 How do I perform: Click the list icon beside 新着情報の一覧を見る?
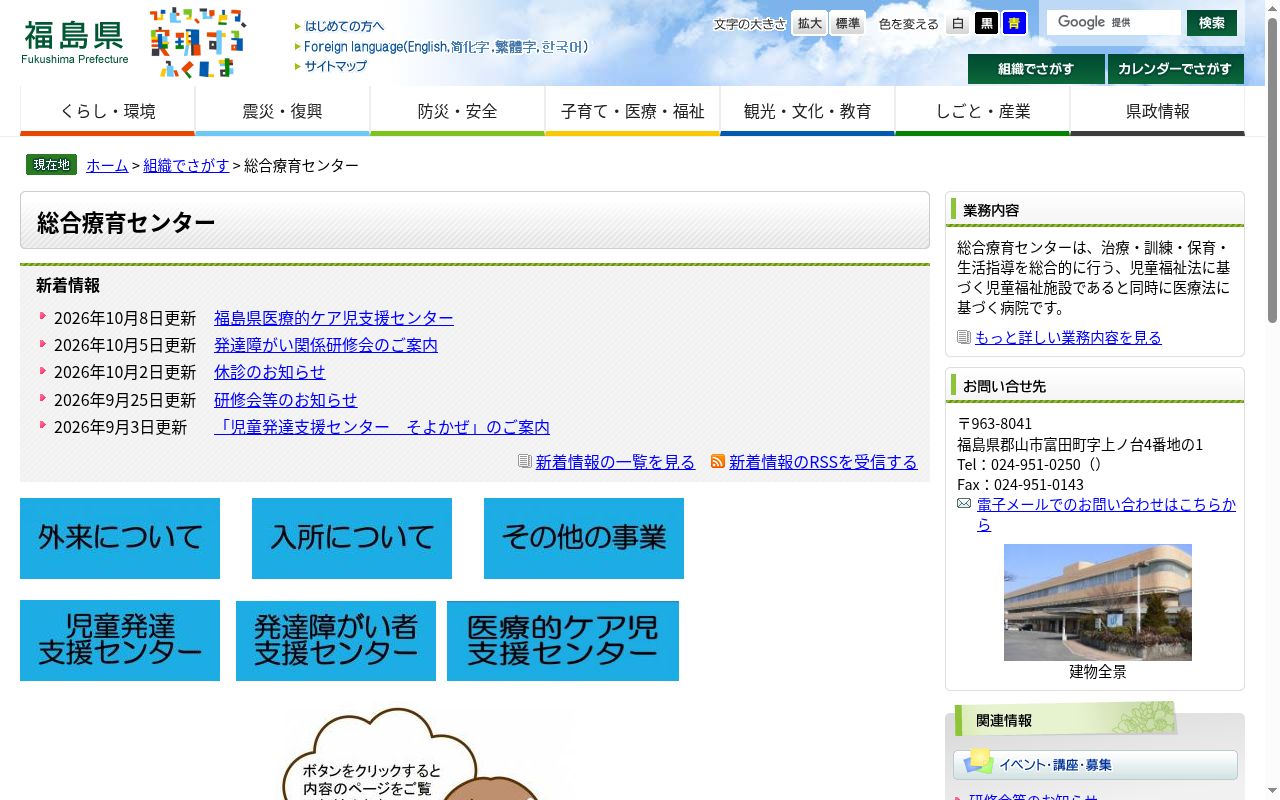click(x=524, y=461)
